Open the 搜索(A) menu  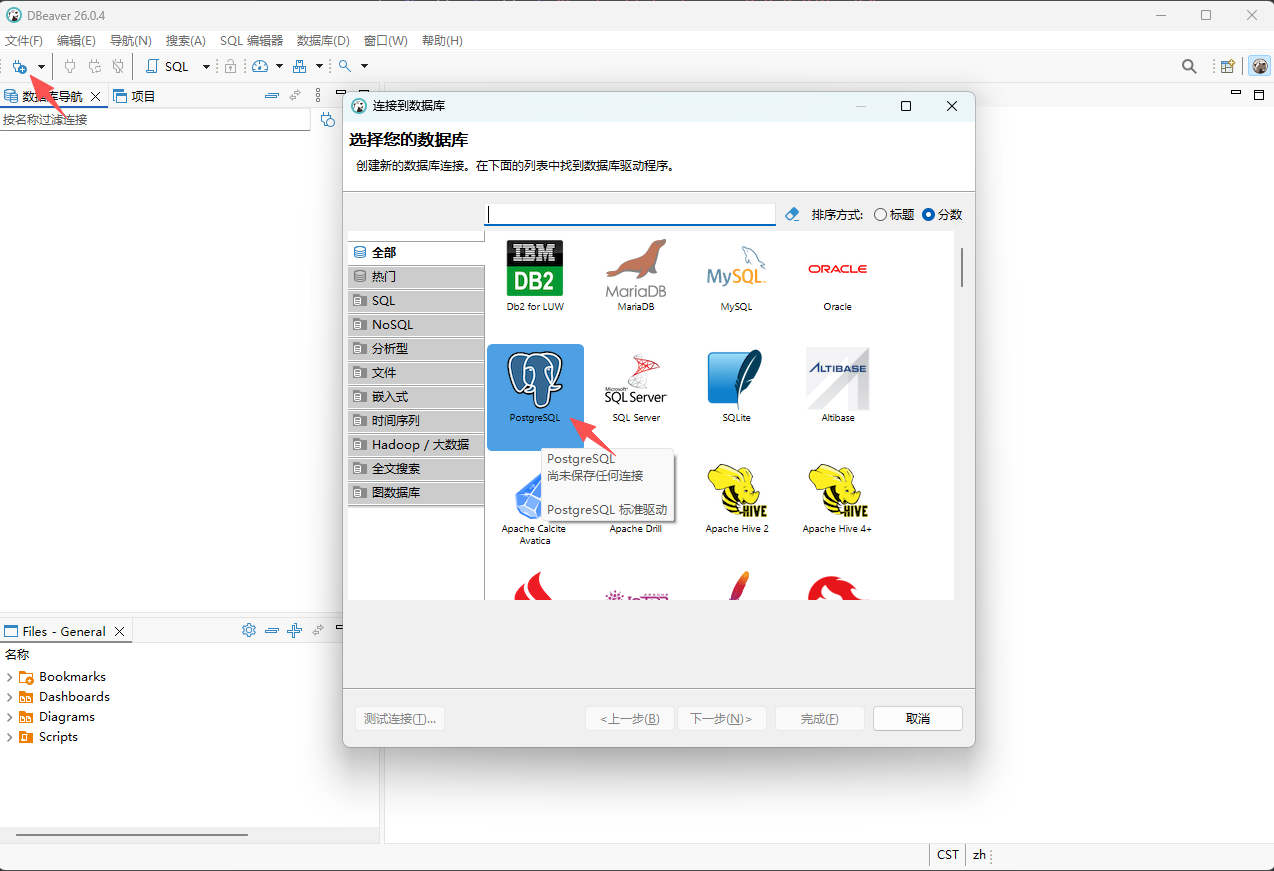186,41
